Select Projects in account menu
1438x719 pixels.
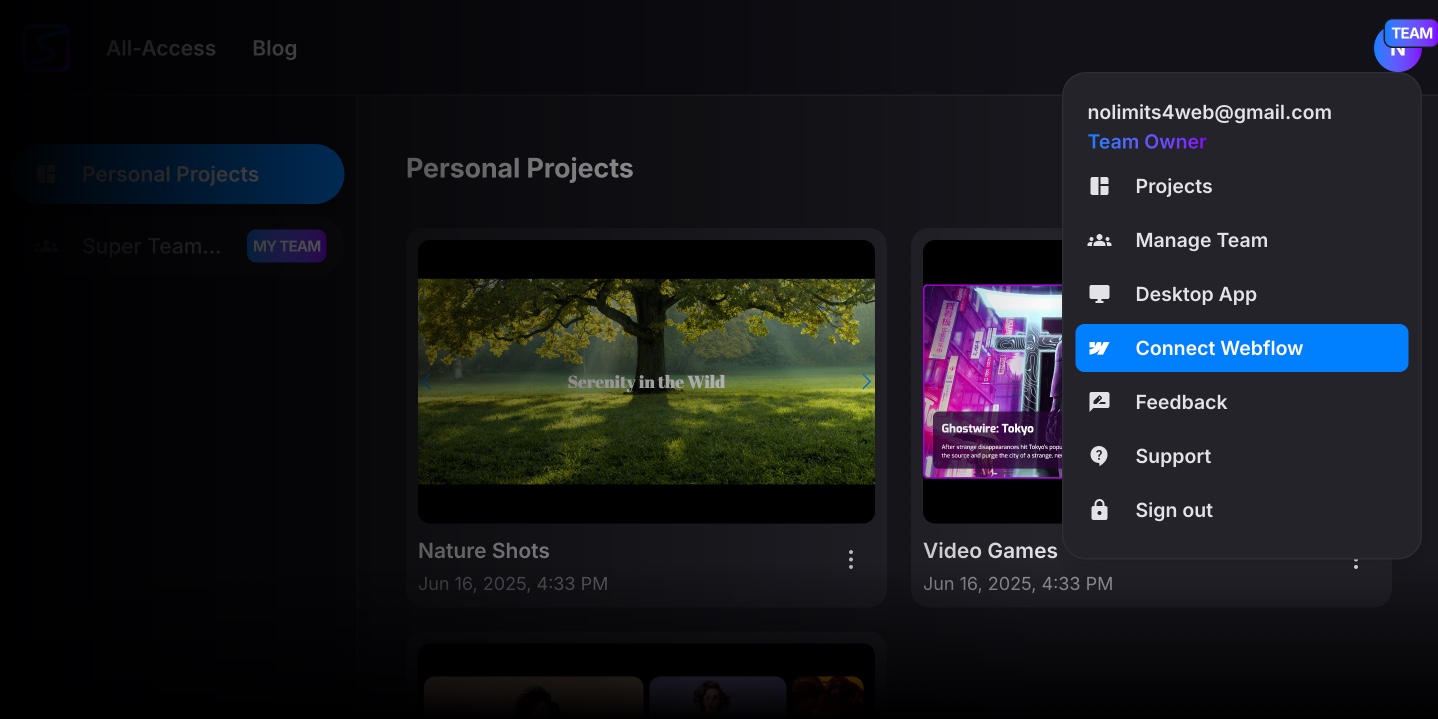[1242, 186]
